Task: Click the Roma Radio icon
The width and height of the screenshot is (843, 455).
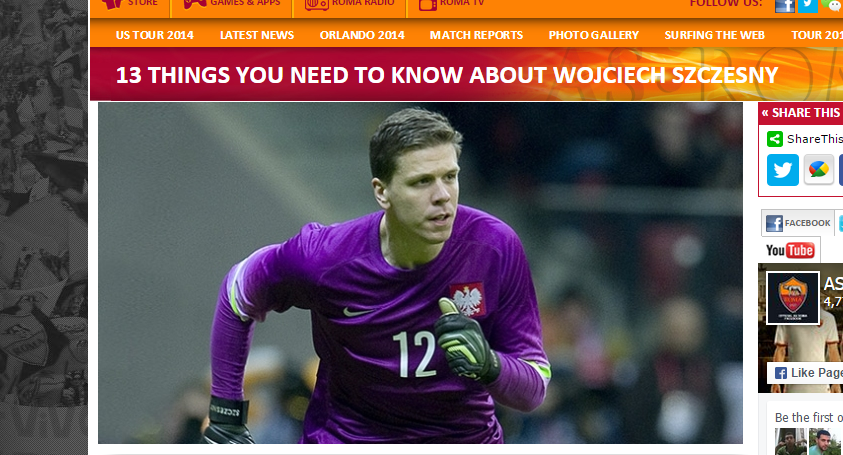Action: 317,4
